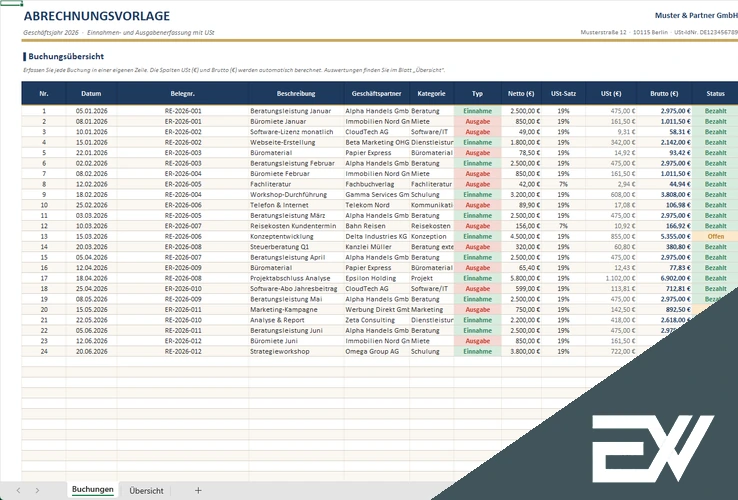
Task: Select the Workshop-Durchführung description cell
Action: click(x=296, y=194)
